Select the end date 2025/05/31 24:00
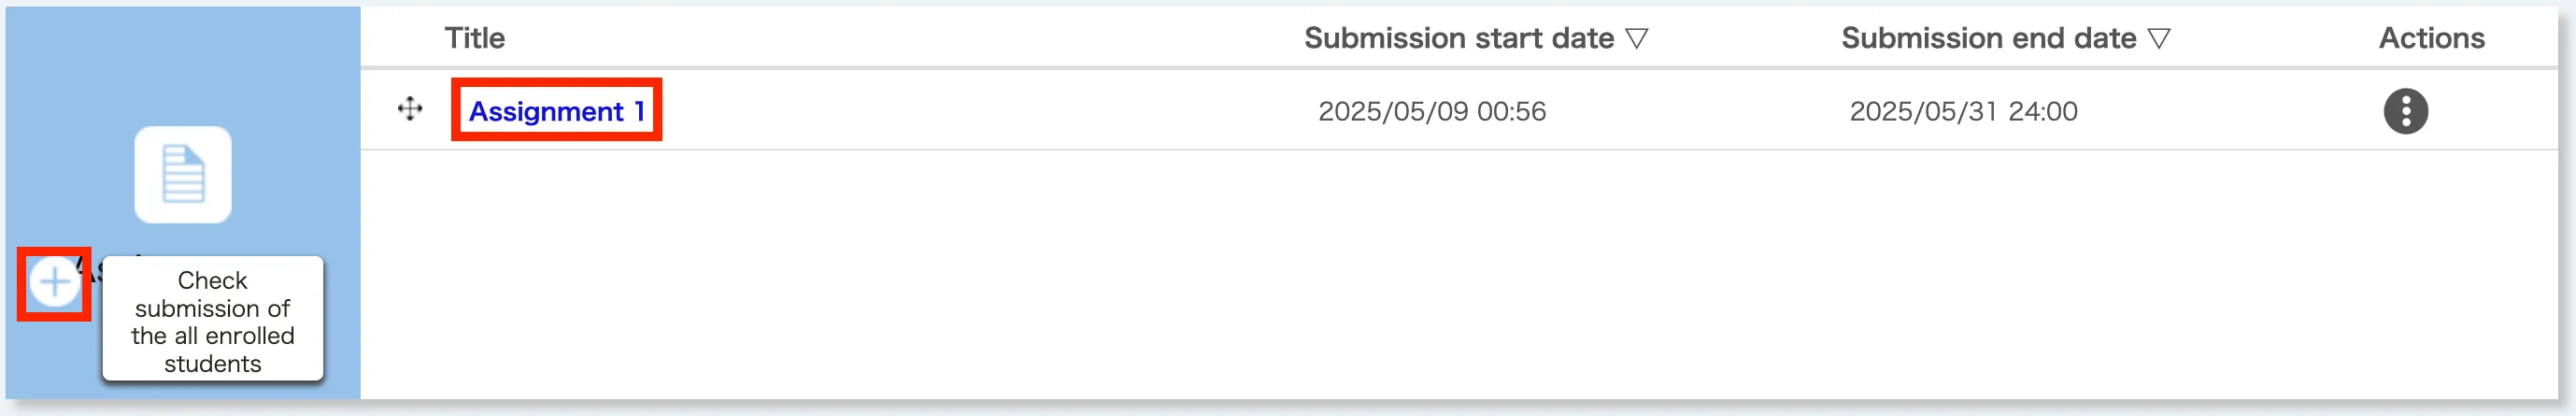This screenshot has width=2576, height=416. 1963,111
